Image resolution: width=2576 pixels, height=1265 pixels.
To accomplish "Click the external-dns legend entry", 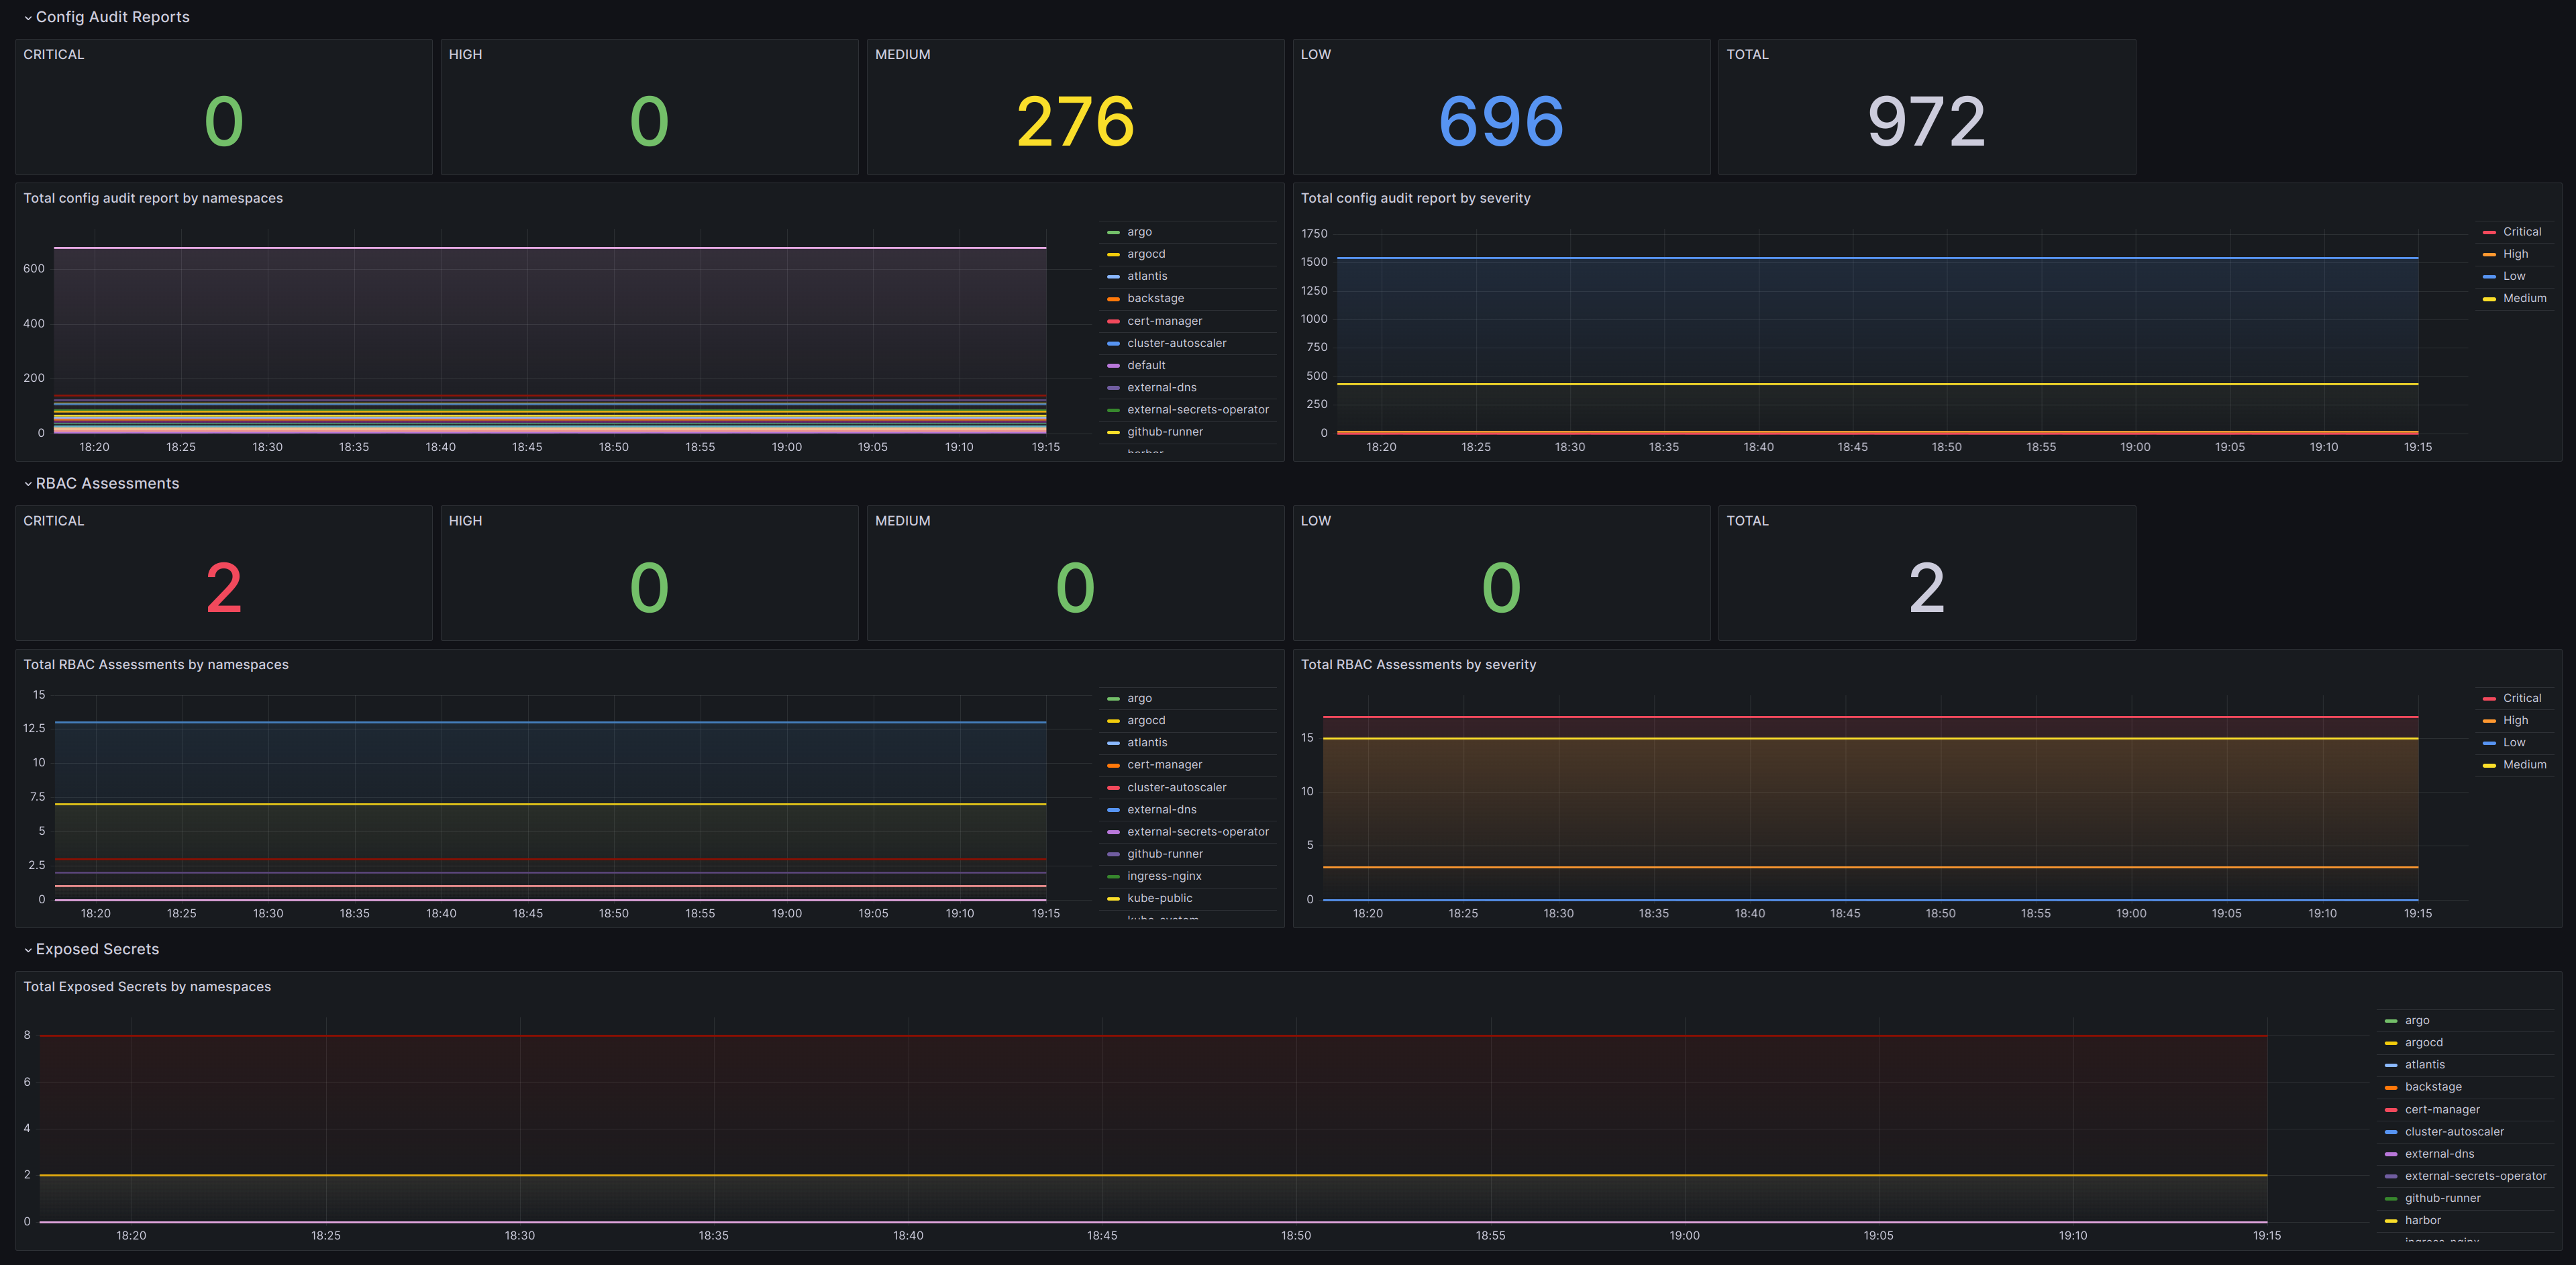I will [1162, 387].
